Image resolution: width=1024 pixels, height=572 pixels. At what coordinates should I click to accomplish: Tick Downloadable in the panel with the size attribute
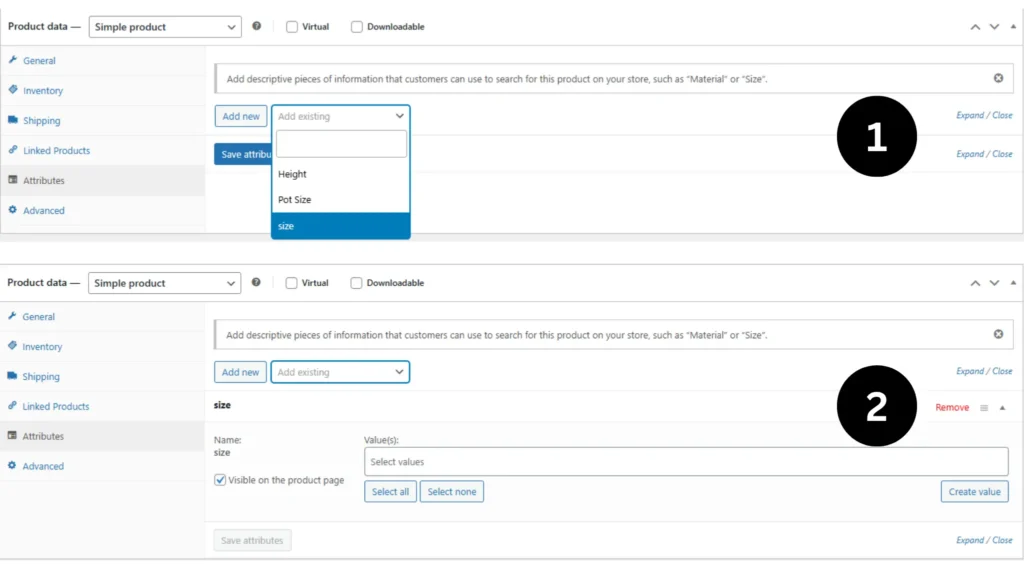coord(356,283)
